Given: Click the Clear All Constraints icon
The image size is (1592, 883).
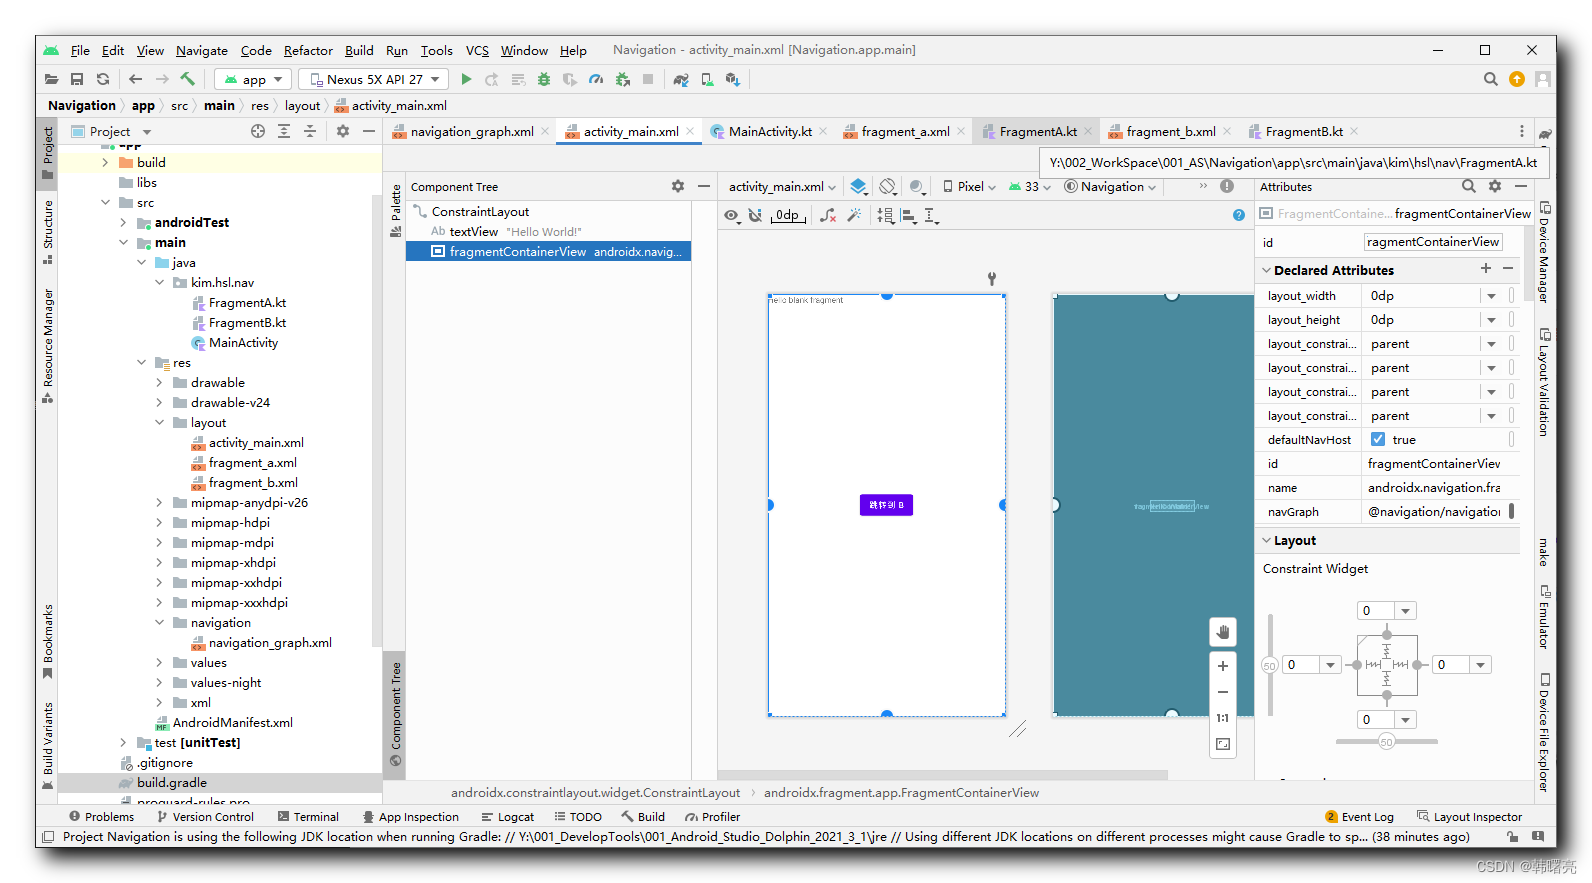Looking at the screenshot, I should [828, 215].
